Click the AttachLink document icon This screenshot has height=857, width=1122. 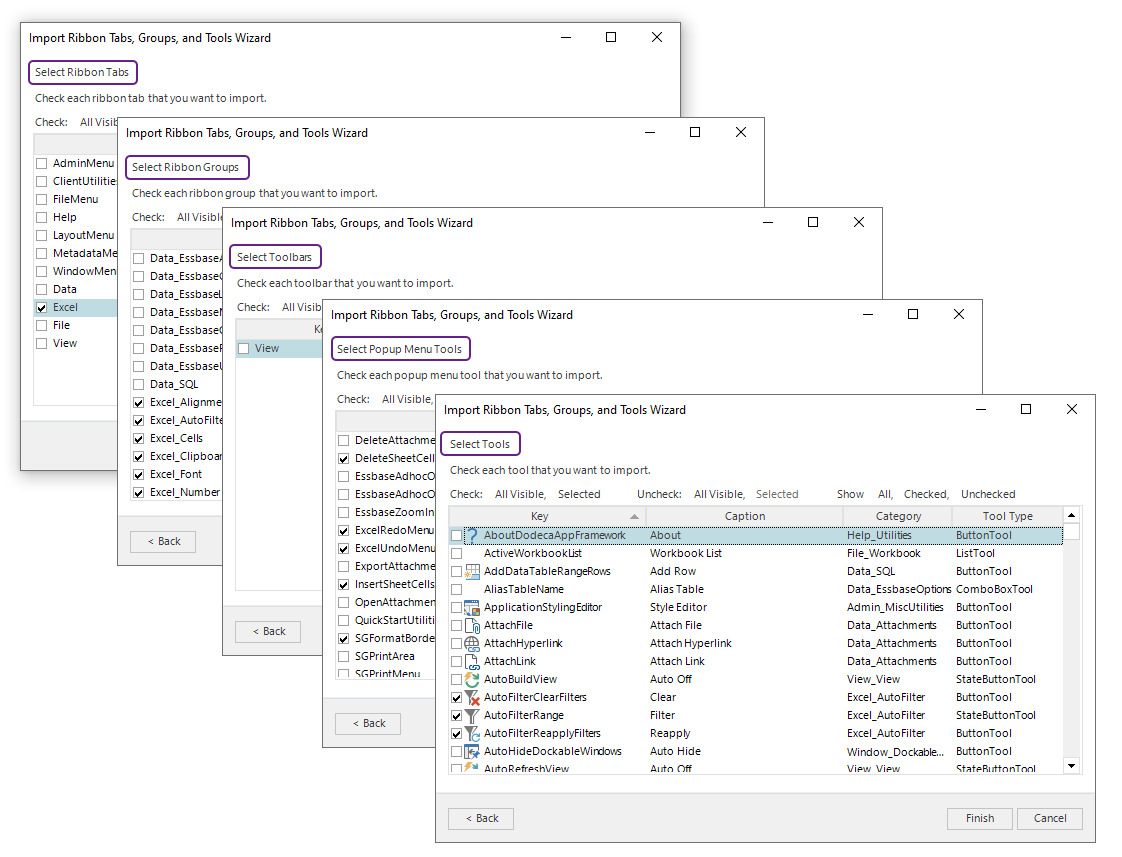[472, 661]
